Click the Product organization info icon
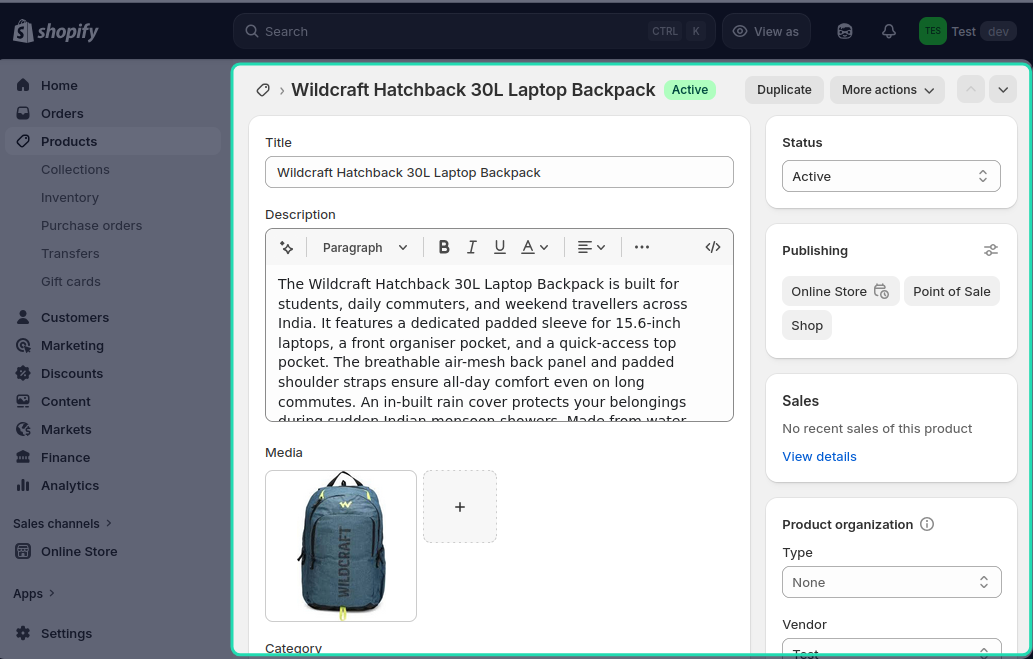The height and width of the screenshot is (659, 1033). pyautogui.click(x=926, y=525)
